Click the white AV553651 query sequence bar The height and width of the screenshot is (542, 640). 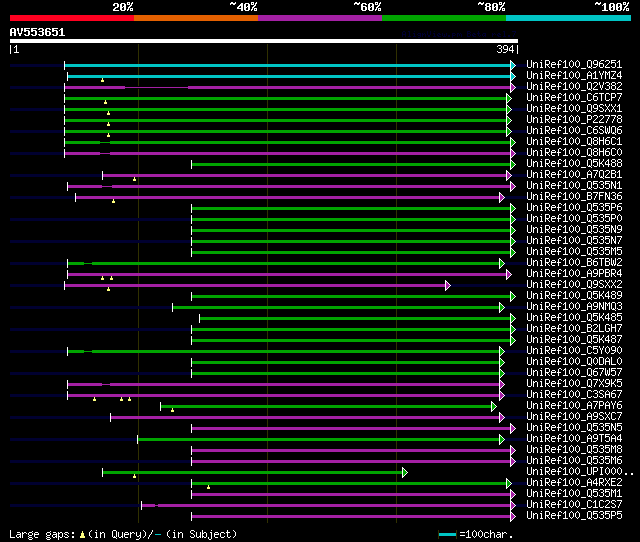[x=264, y=41]
